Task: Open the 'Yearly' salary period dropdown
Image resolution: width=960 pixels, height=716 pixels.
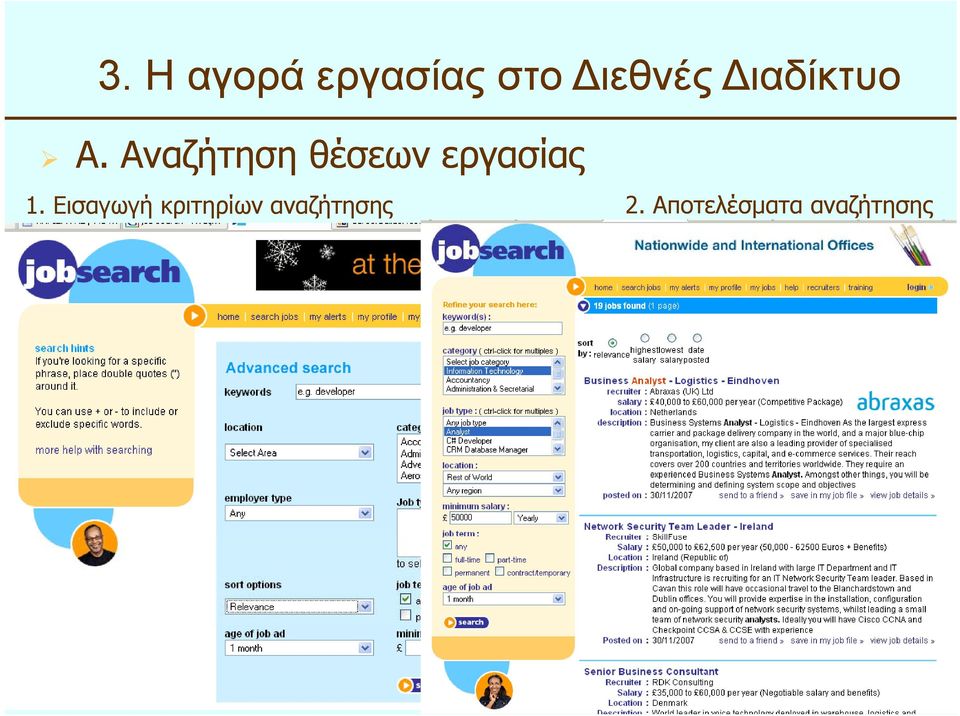Action: pos(541,518)
